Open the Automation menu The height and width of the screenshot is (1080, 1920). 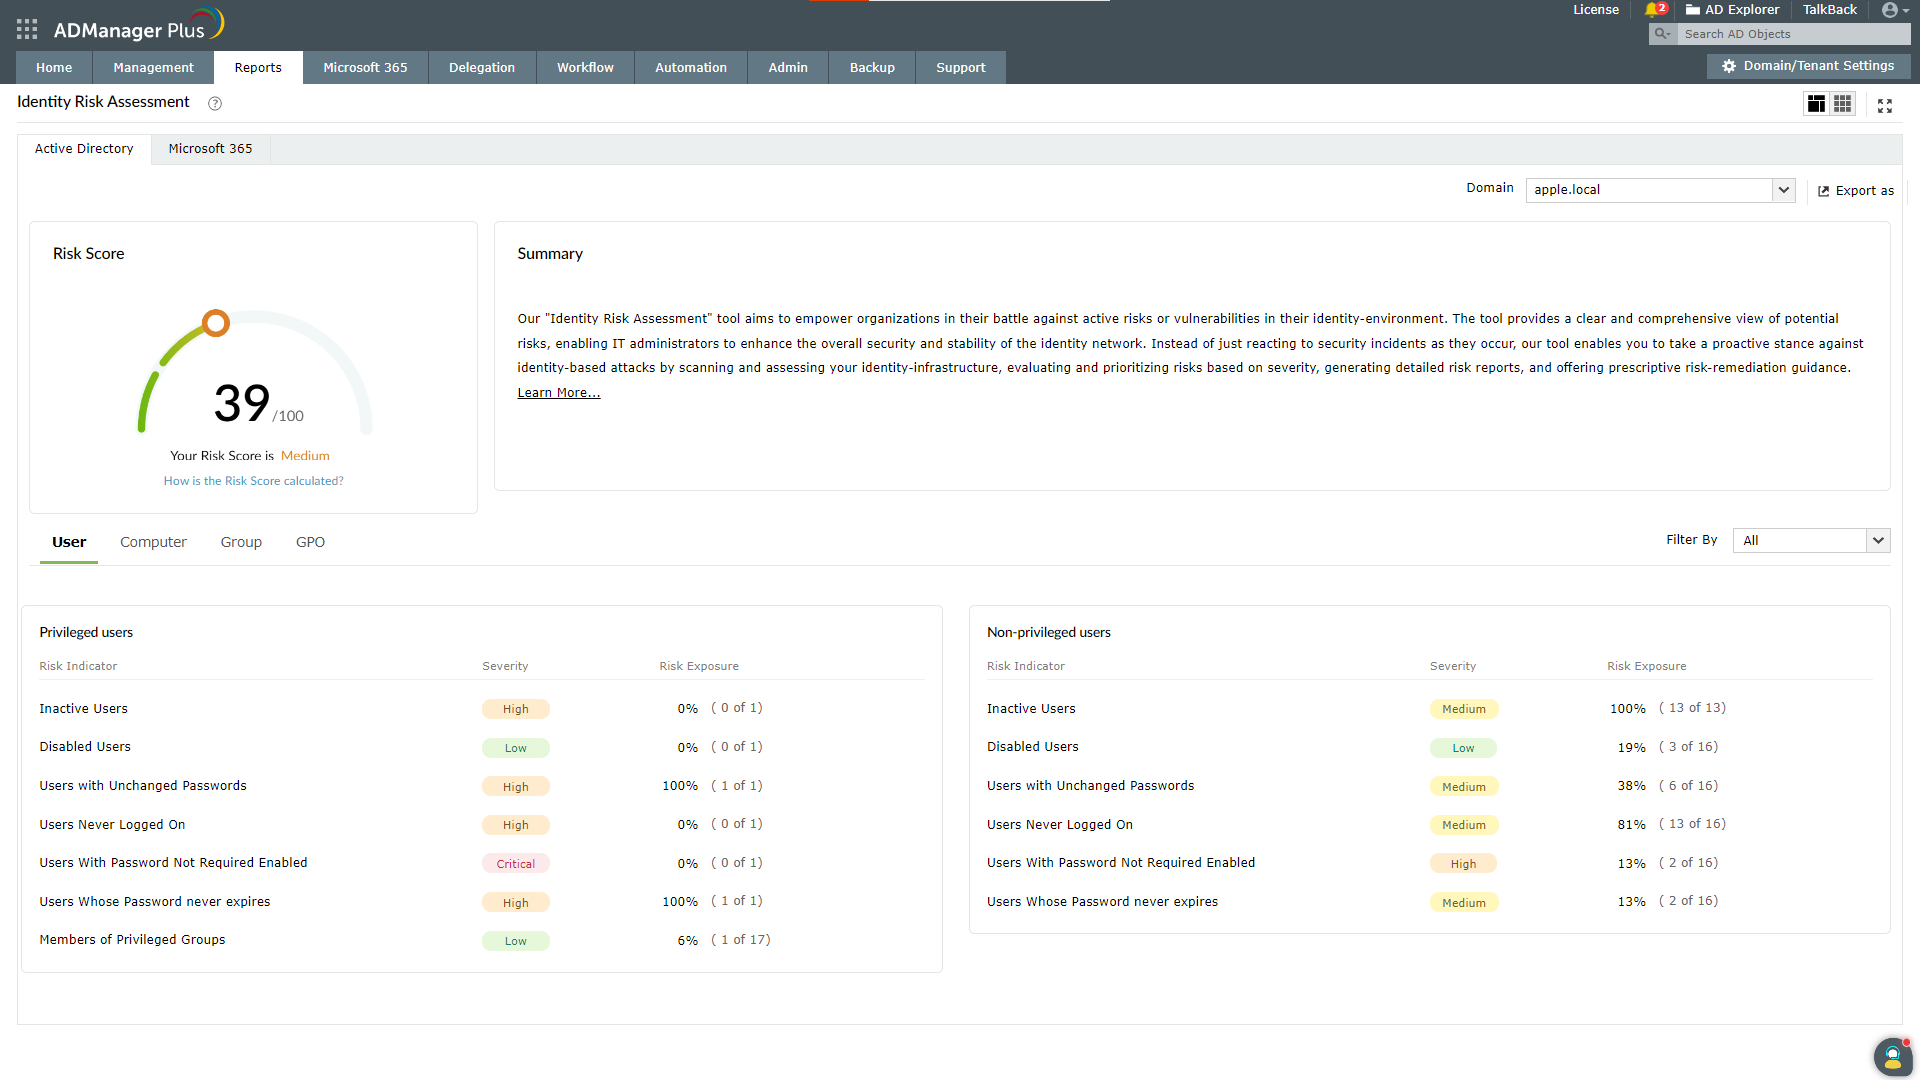pyautogui.click(x=690, y=67)
